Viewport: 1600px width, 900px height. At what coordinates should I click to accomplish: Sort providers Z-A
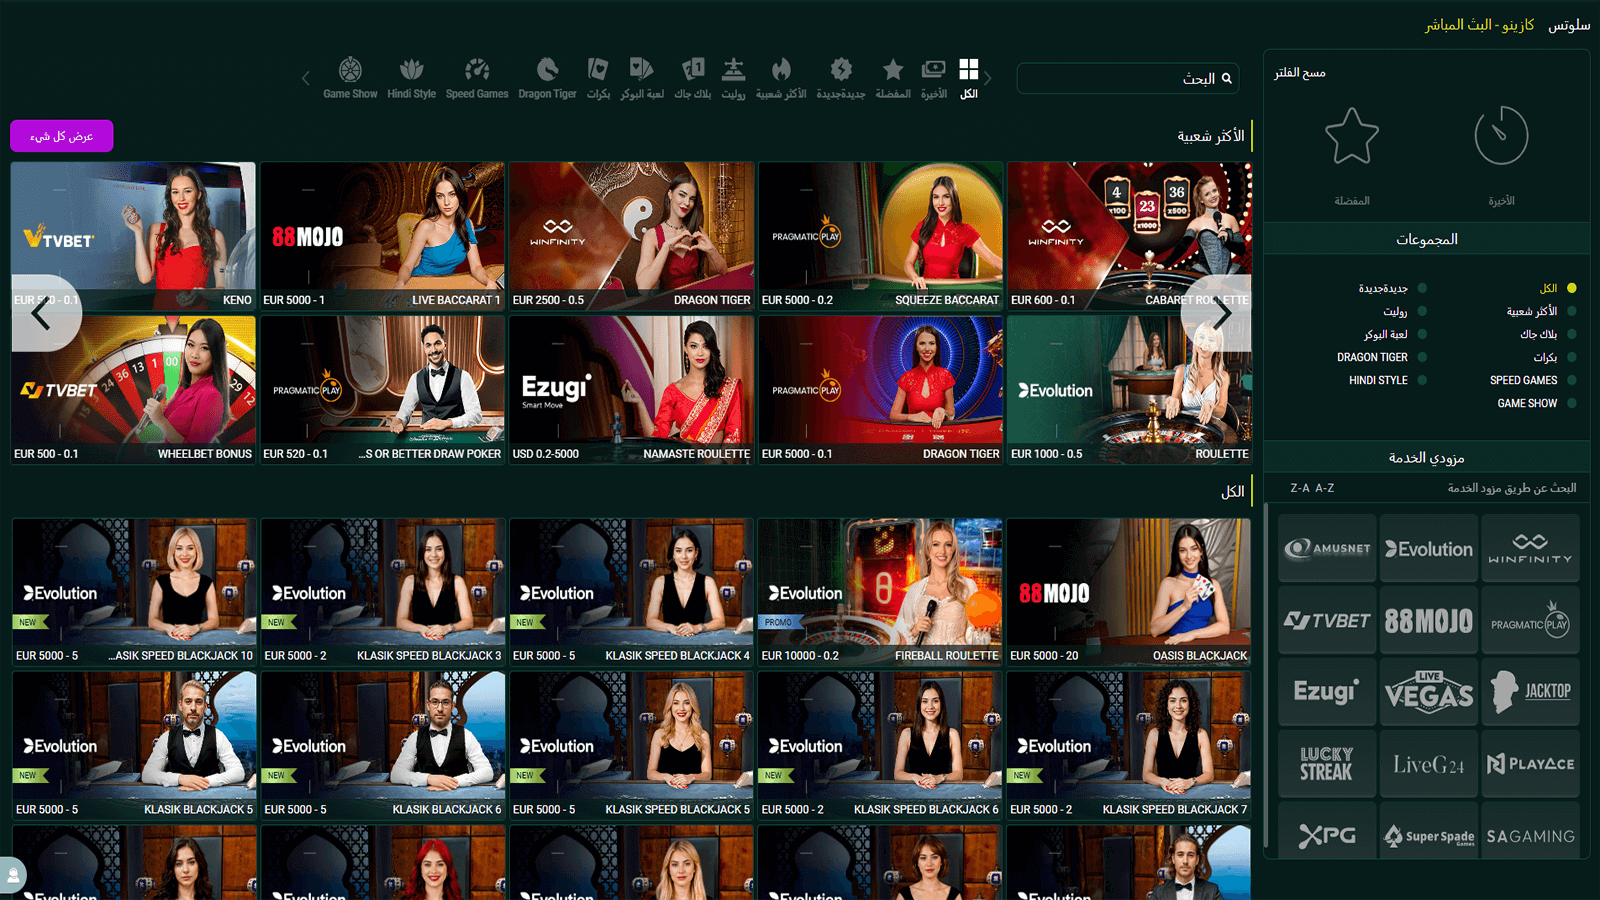[1300, 488]
